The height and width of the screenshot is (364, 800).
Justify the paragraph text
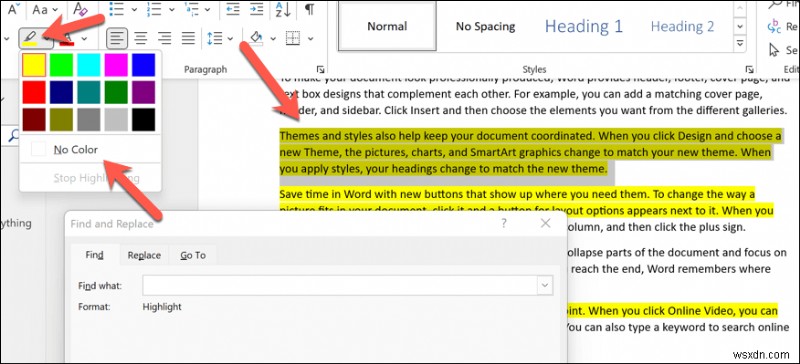[188, 38]
